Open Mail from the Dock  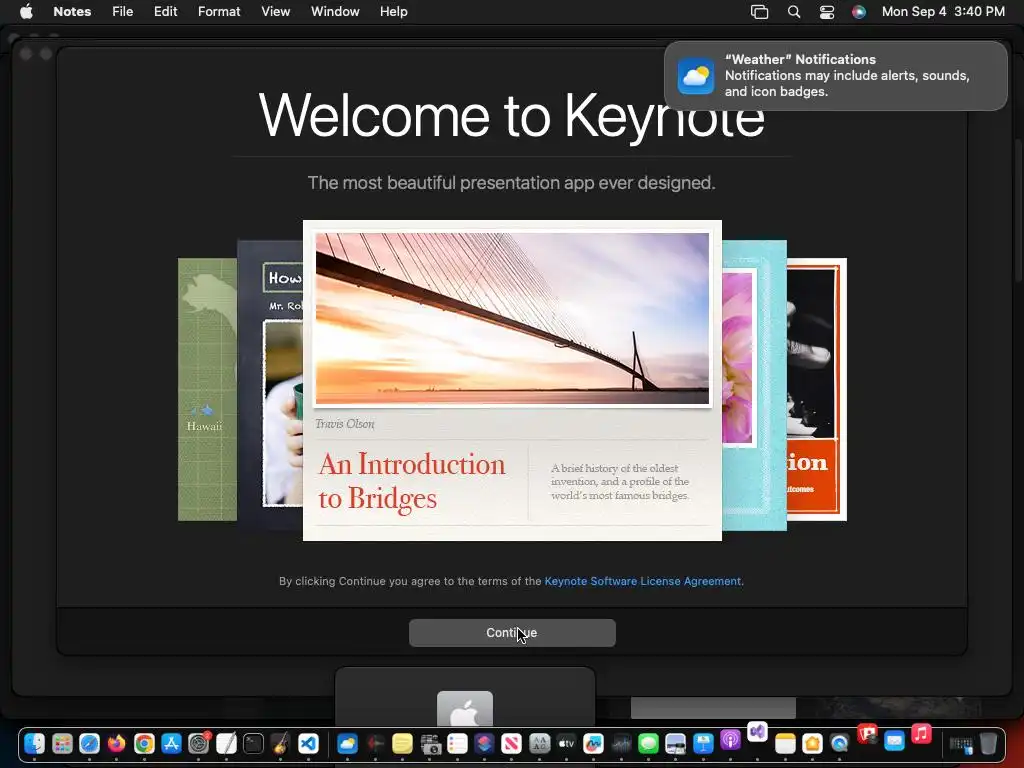[x=895, y=741]
